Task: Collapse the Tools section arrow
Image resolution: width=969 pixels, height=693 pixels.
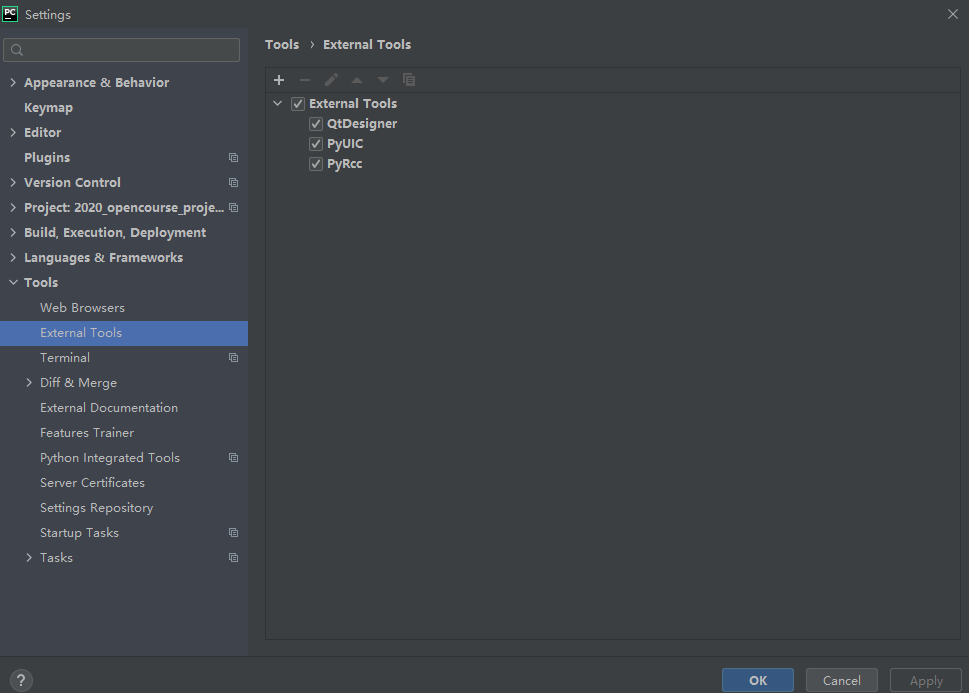Action: [13, 282]
